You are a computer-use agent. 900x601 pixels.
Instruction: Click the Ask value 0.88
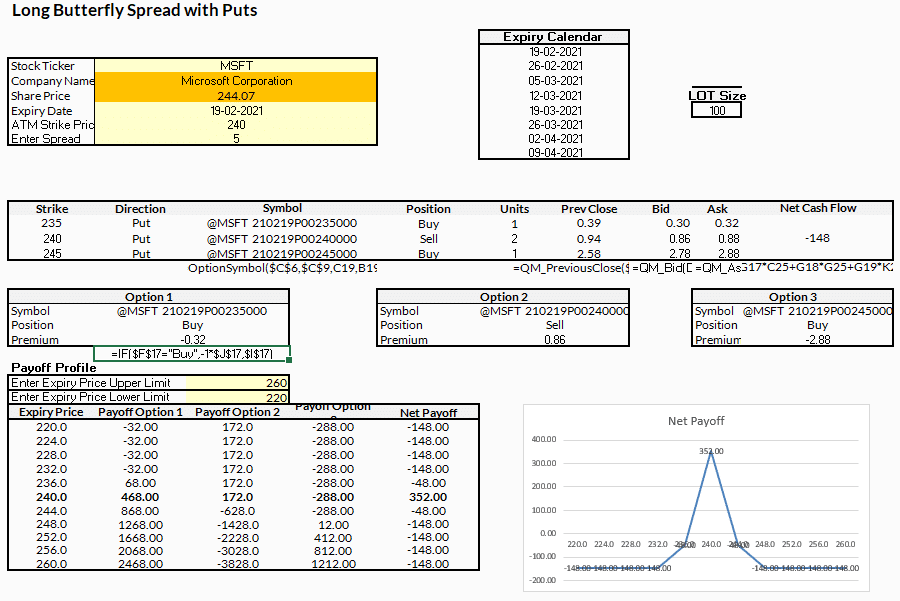tap(728, 238)
